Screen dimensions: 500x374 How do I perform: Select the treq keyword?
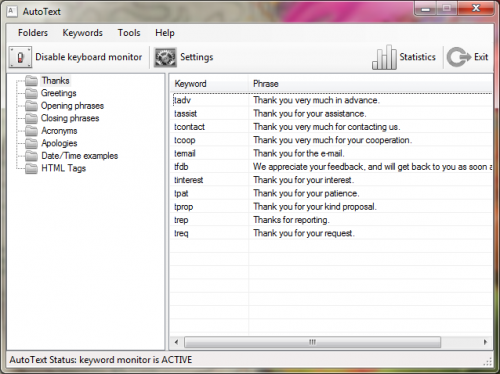[181, 233]
